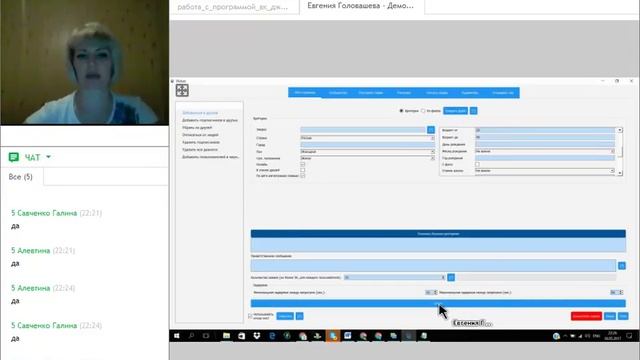This screenshot has width=640, height=360.
Task: Select Добавить пользователей в черный список item
Action: click(211, 157)
